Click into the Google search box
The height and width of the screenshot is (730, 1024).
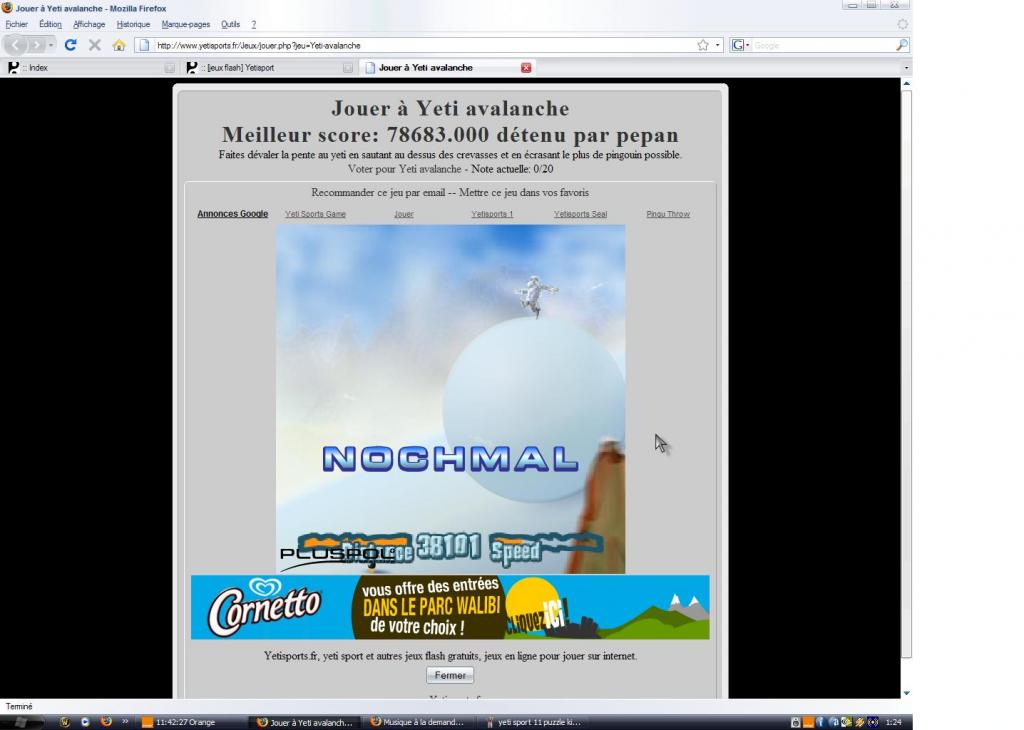pos(823,46)
